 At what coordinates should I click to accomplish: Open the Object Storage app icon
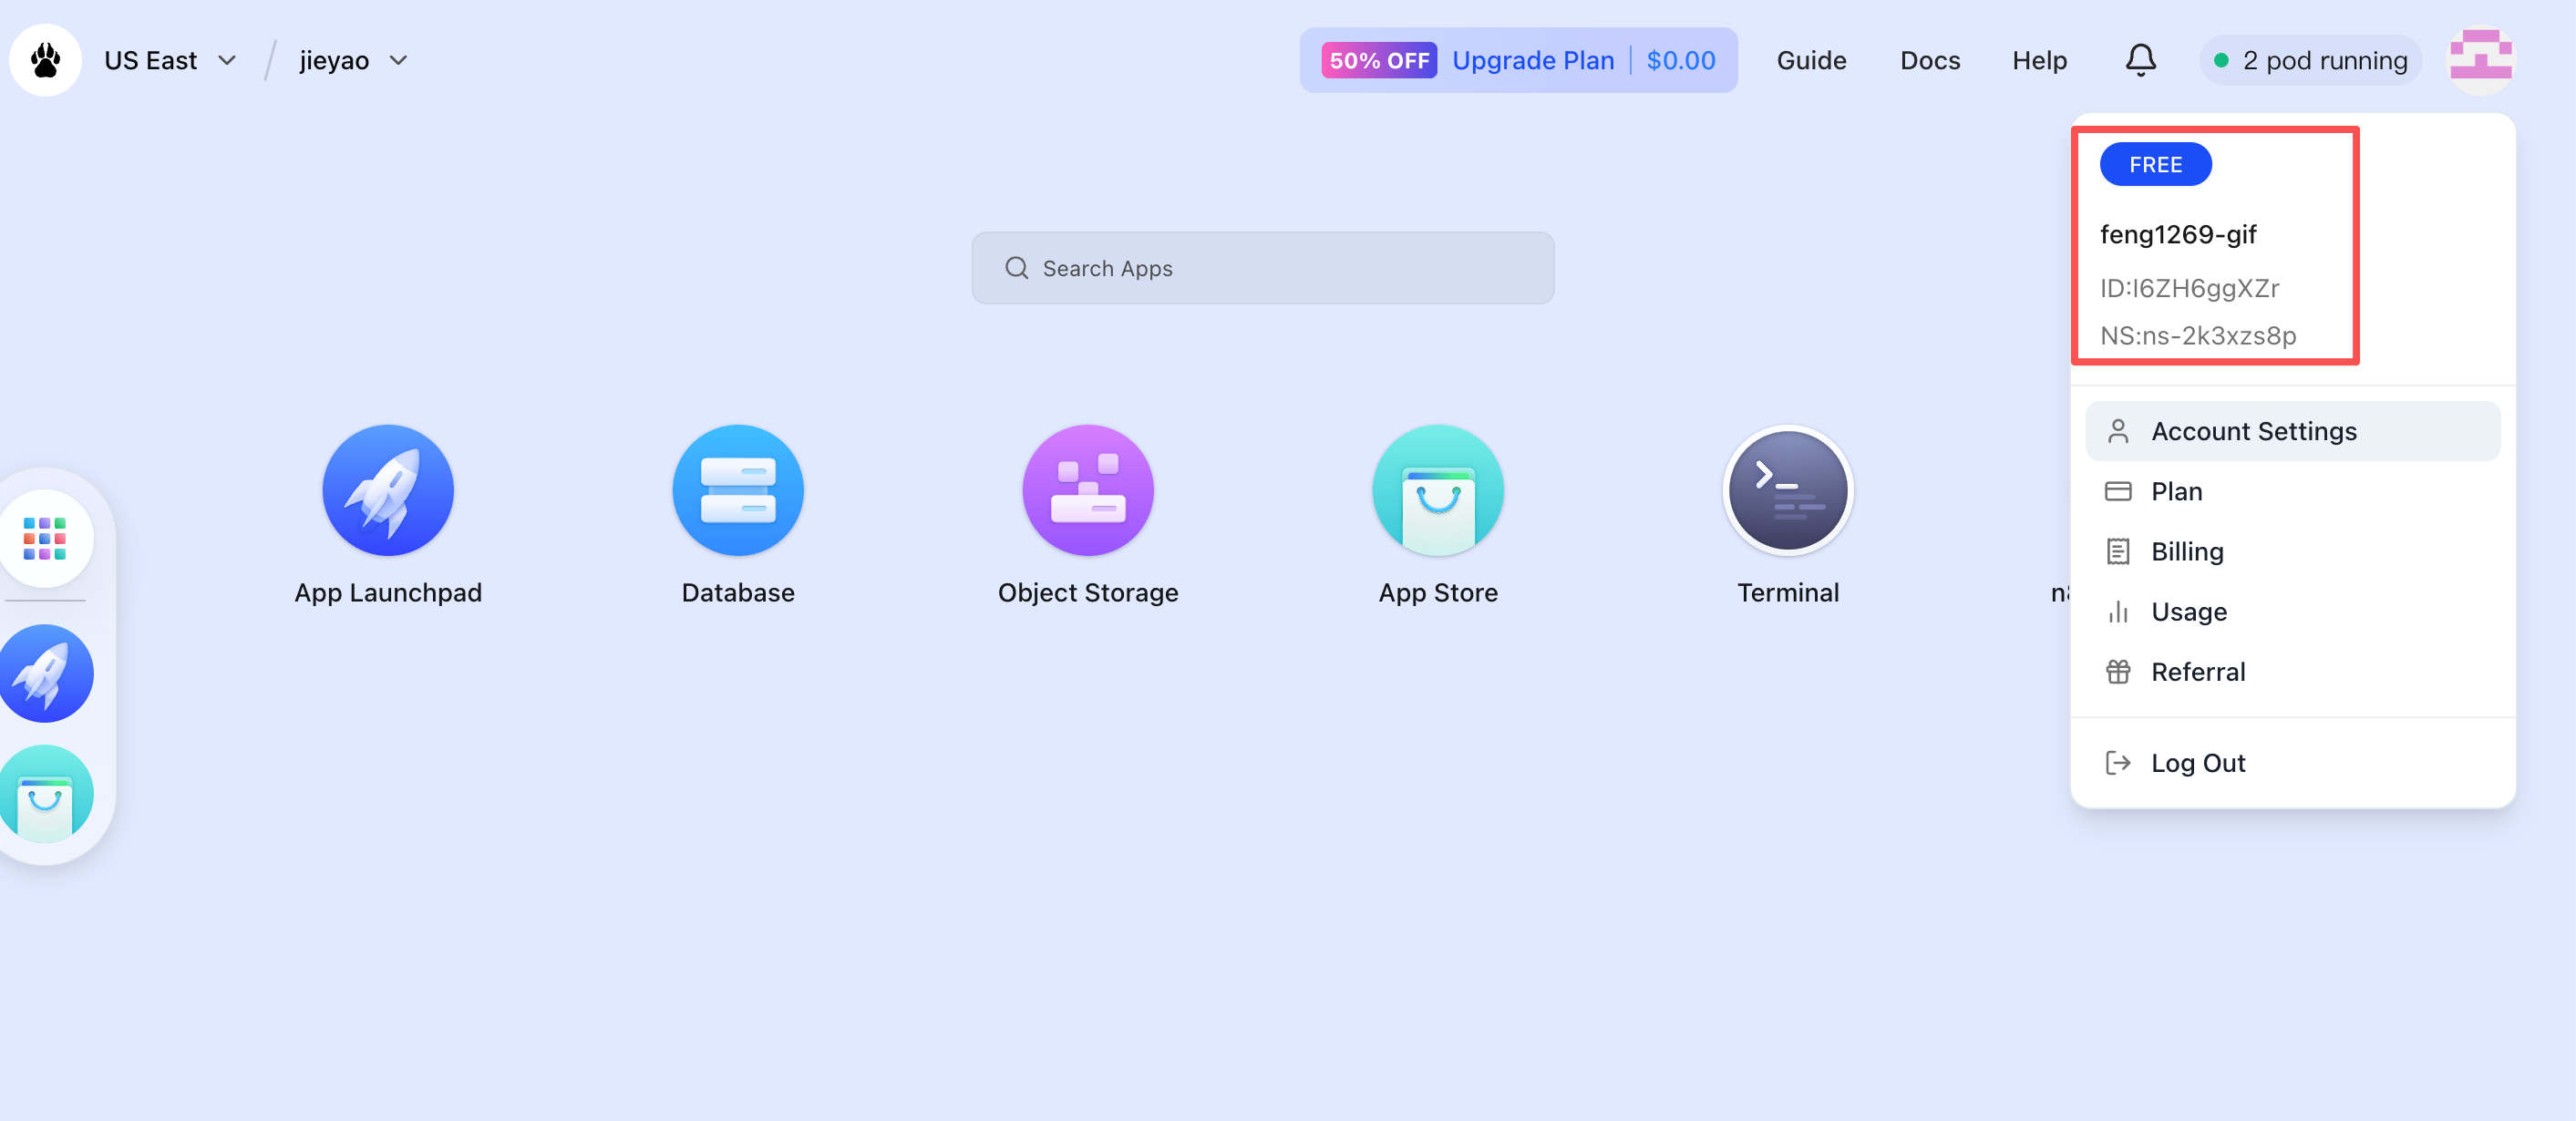(1087, 490)
